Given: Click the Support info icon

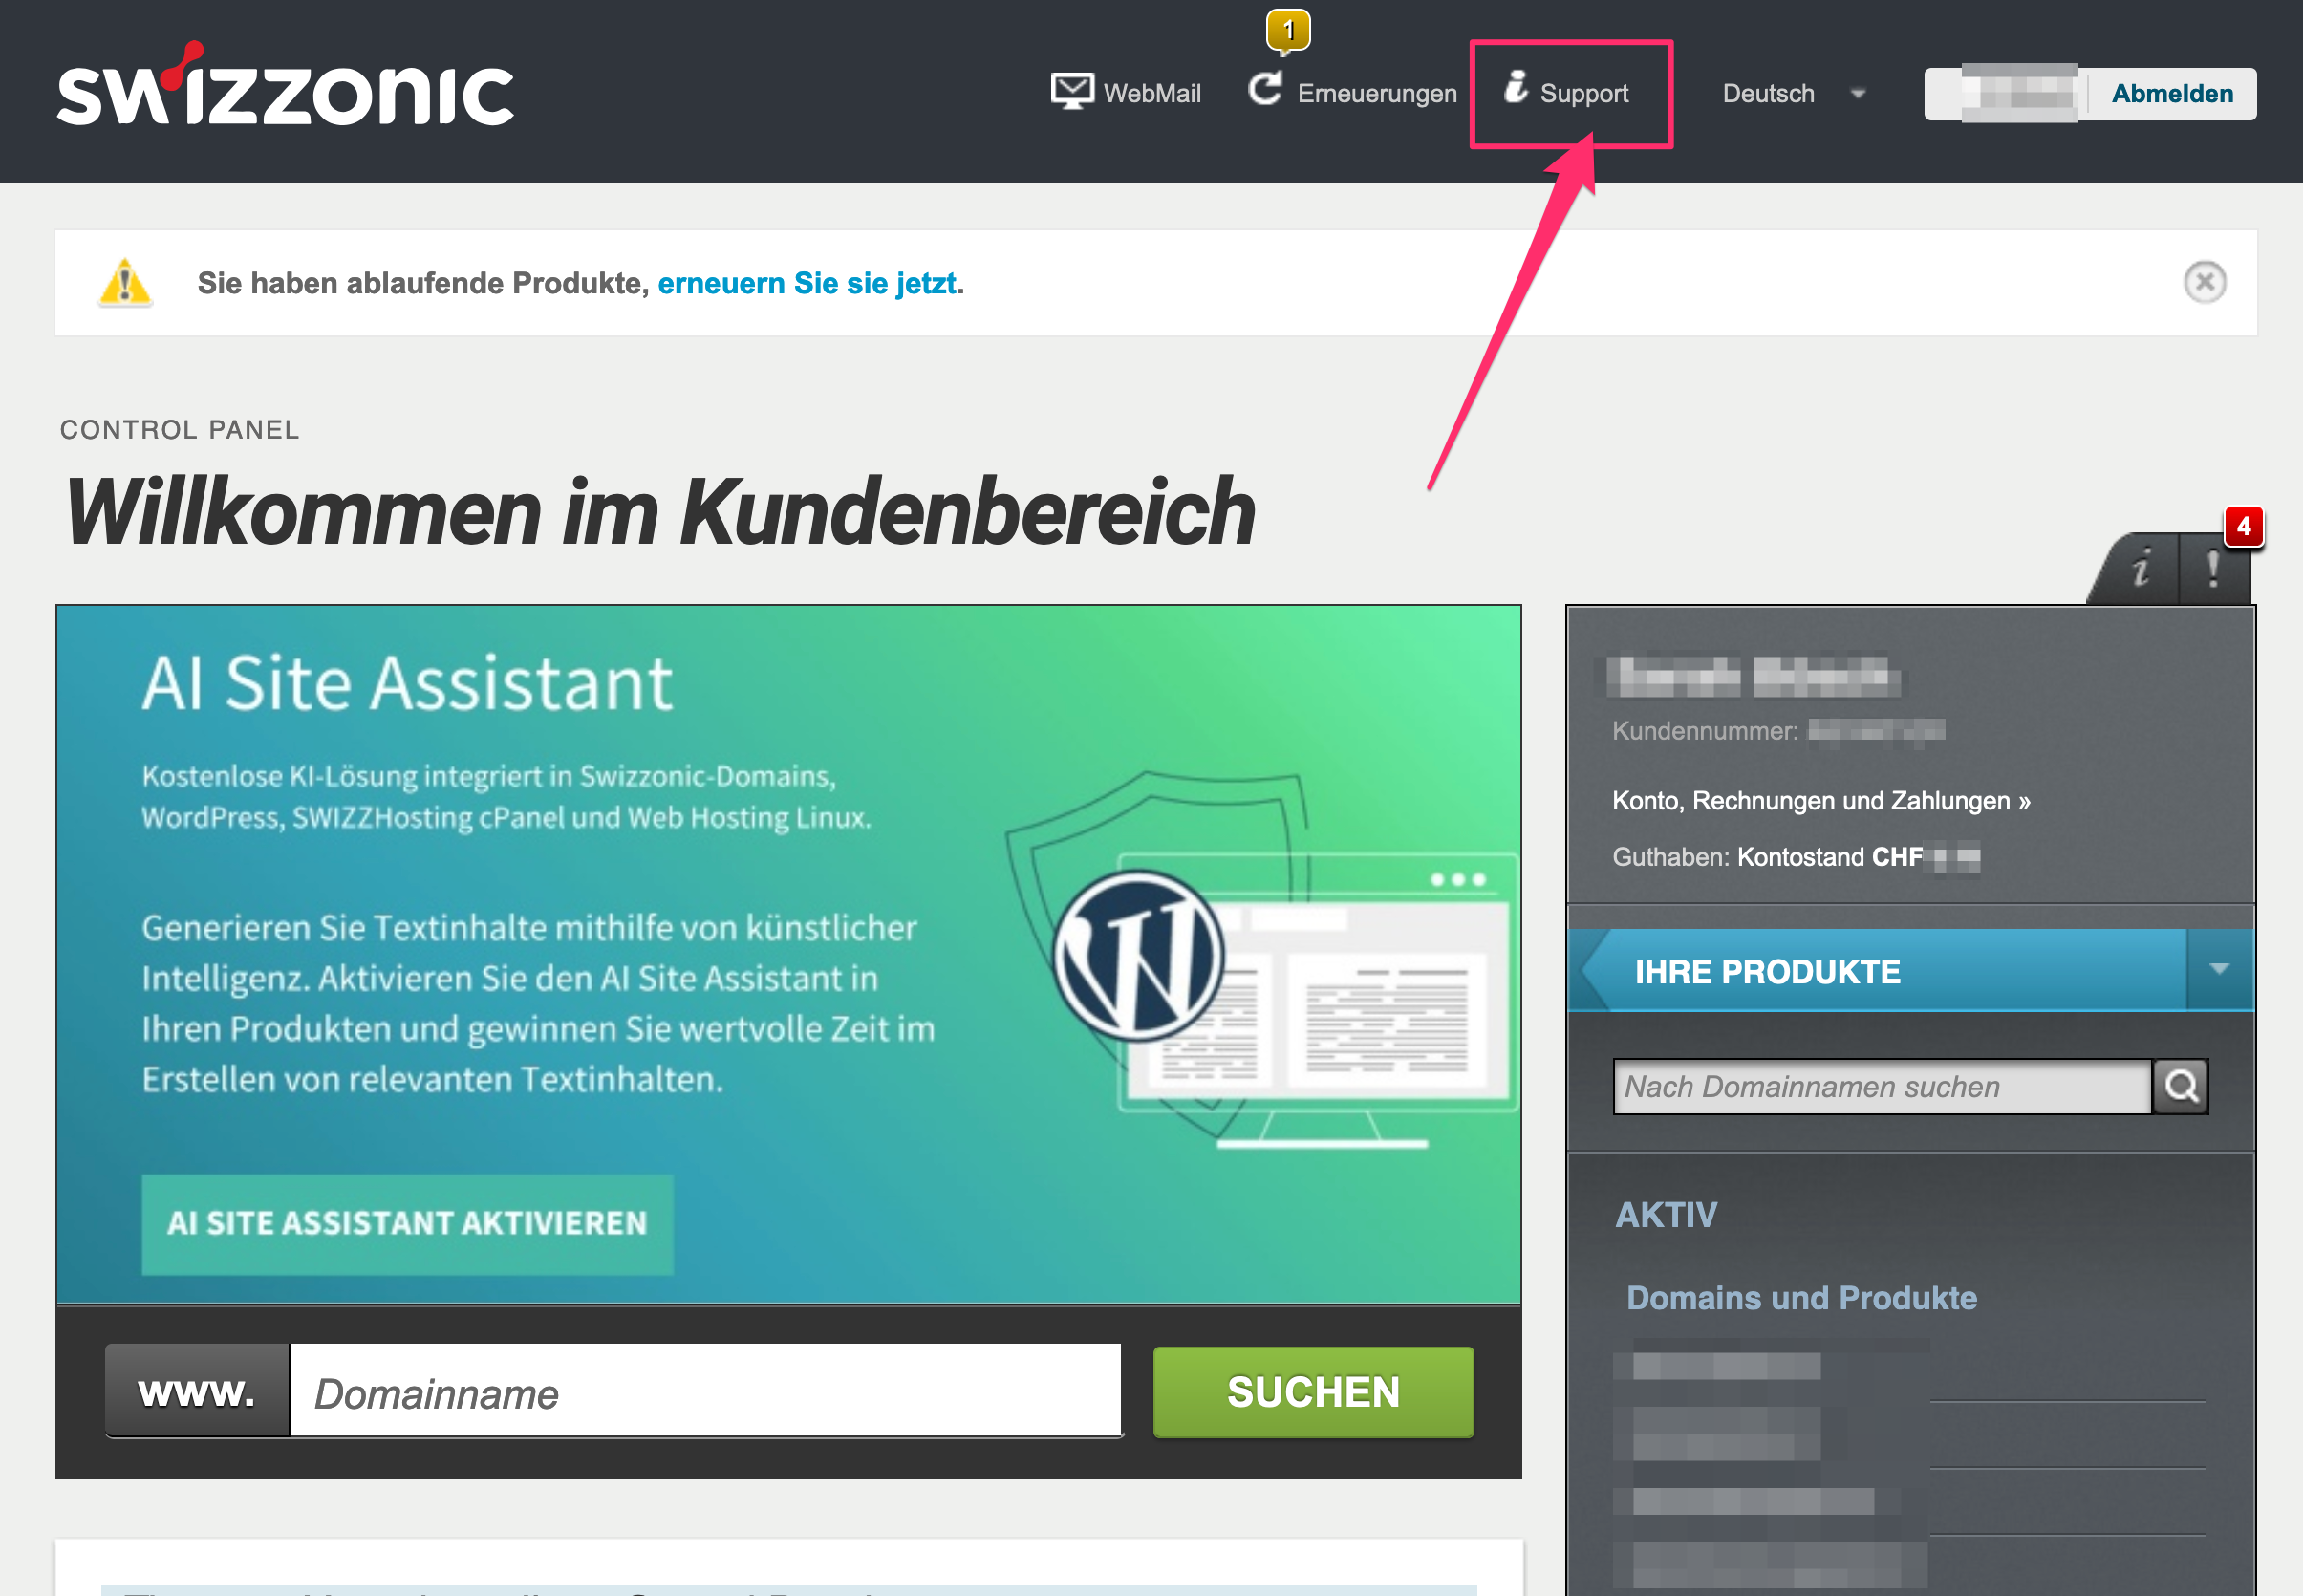Looking at the screenshot, I should click(1516, 87).
